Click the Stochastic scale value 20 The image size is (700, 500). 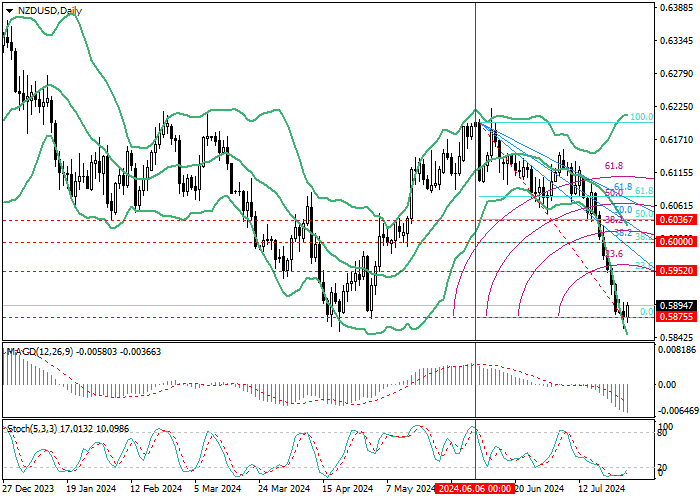point(662,467)
